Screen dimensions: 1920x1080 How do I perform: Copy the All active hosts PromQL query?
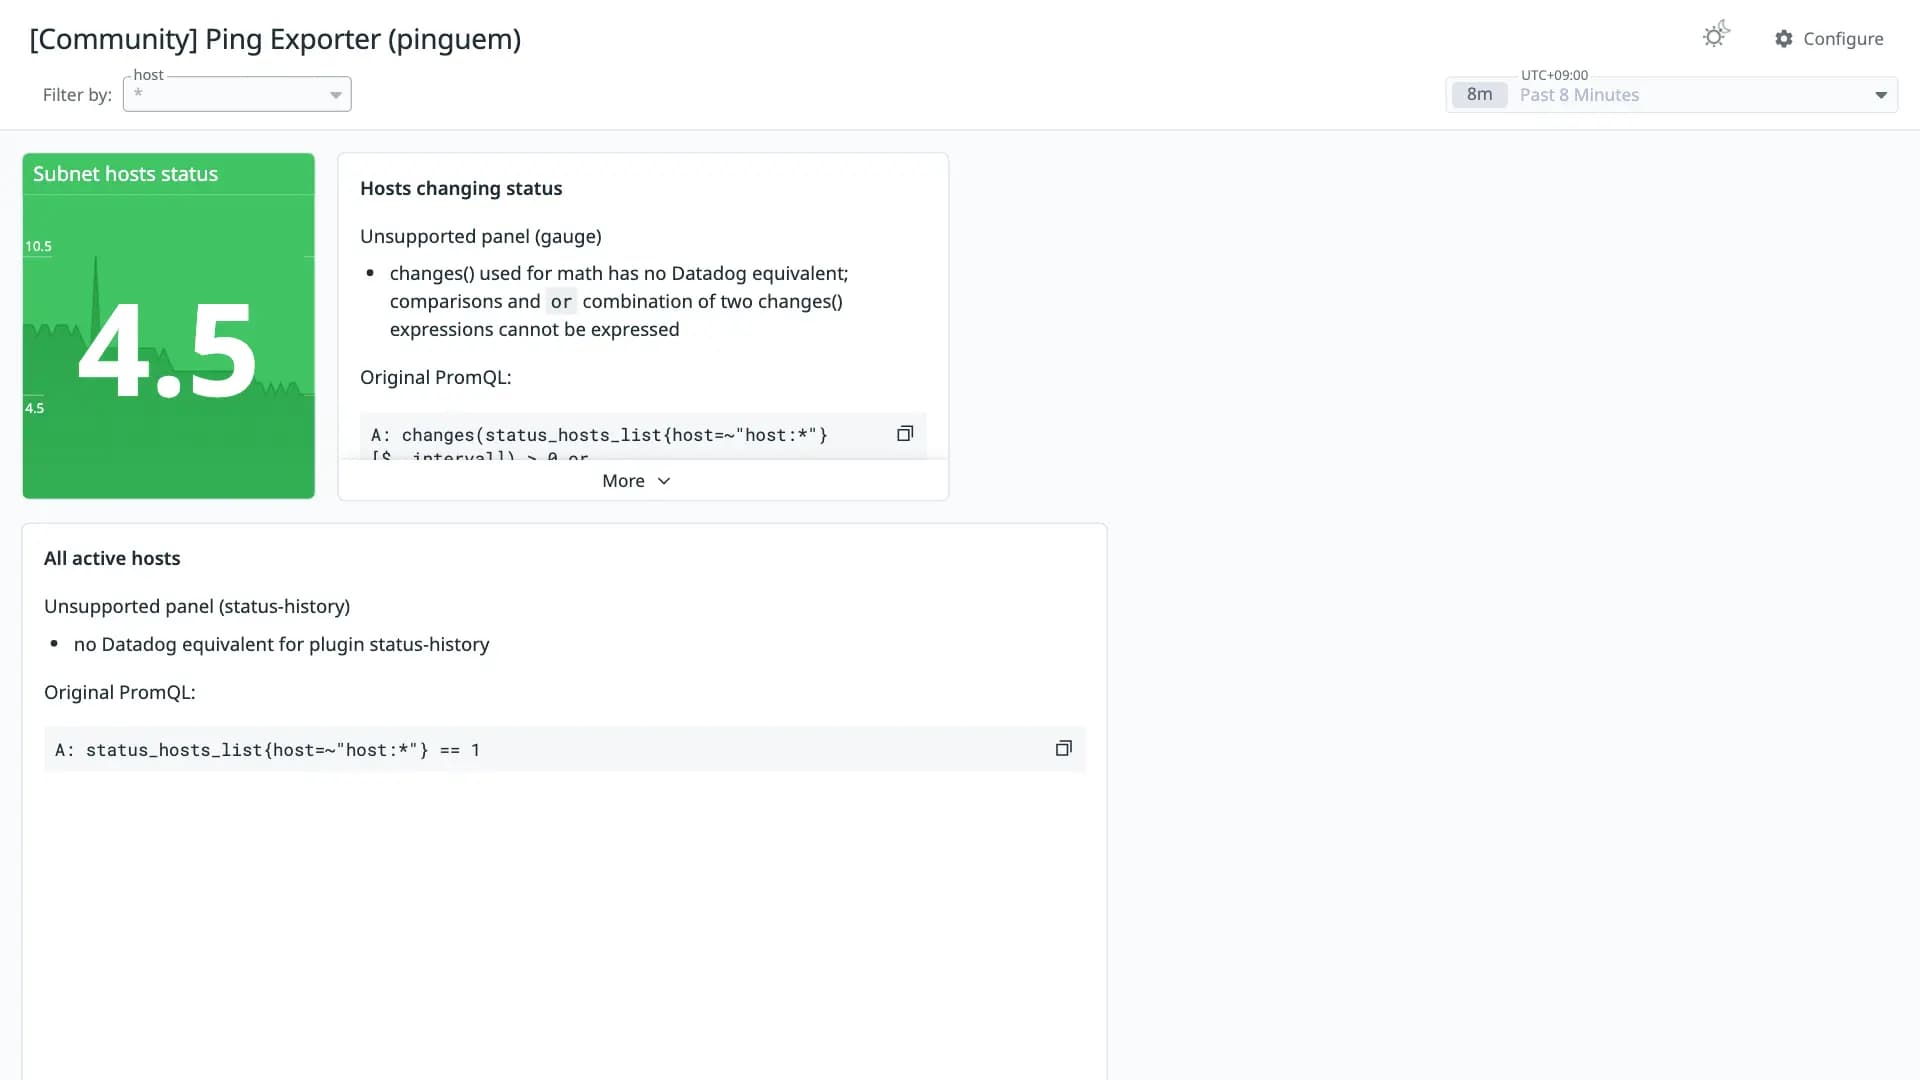coord(1064,749)
